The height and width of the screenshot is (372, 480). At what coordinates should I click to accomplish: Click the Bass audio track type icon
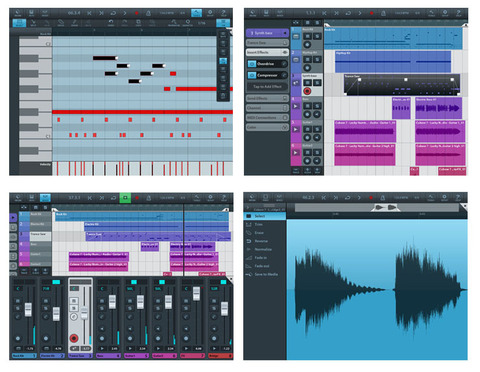click(x=296, y=106)
